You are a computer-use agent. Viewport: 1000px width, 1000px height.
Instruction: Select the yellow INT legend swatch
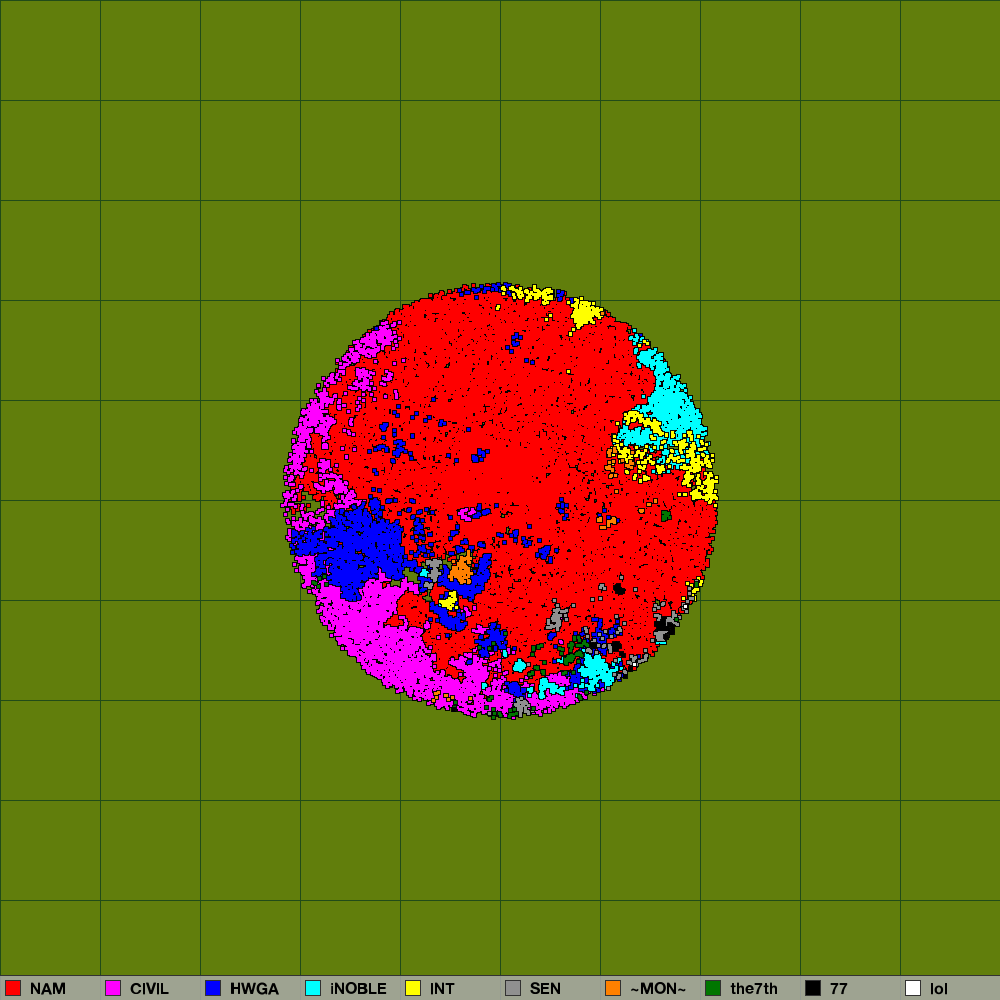point(413,988)
